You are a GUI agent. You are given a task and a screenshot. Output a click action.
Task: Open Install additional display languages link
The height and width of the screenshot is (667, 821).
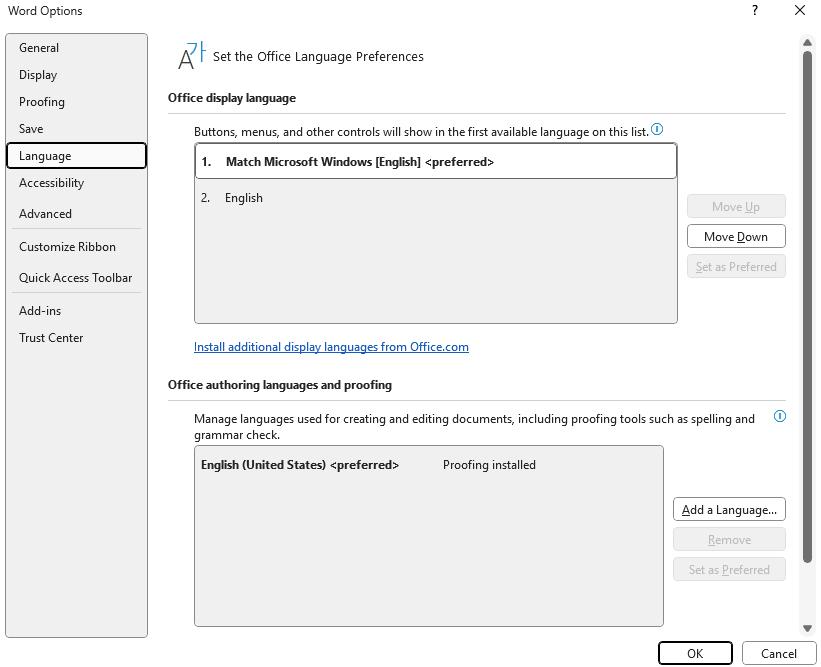(331, 347)
